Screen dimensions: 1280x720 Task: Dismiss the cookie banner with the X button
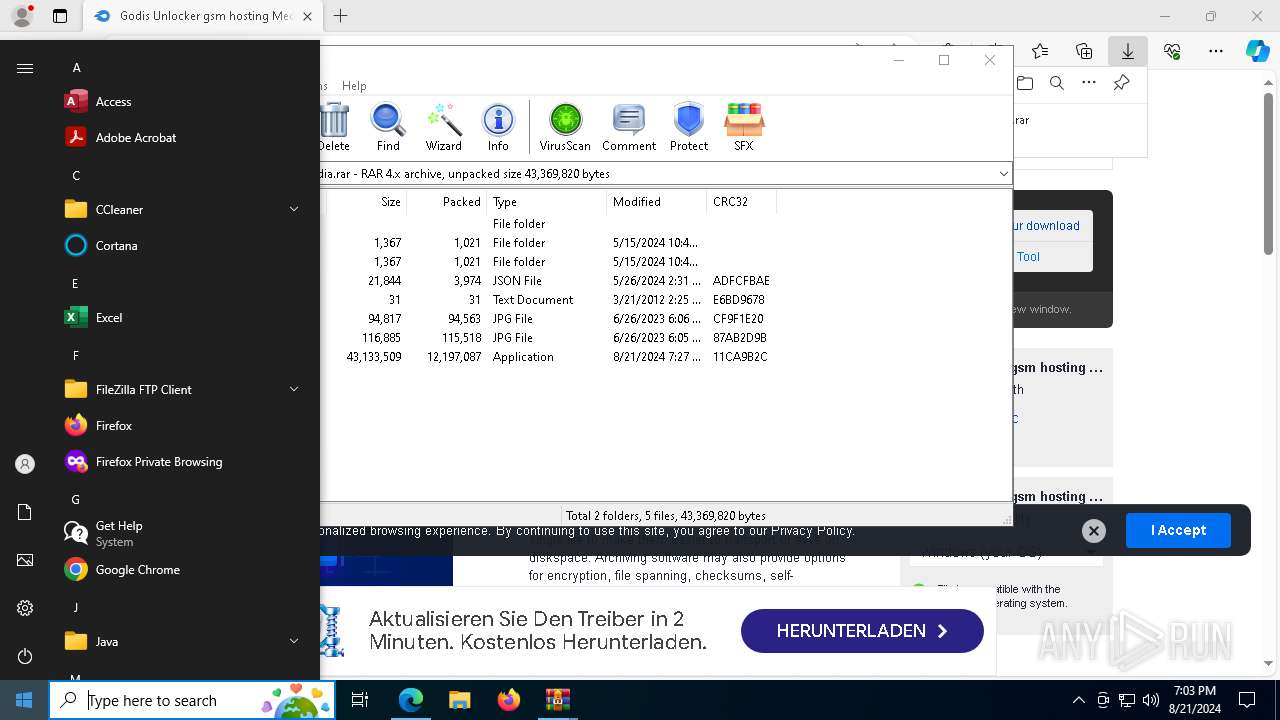pos(1094,531)
